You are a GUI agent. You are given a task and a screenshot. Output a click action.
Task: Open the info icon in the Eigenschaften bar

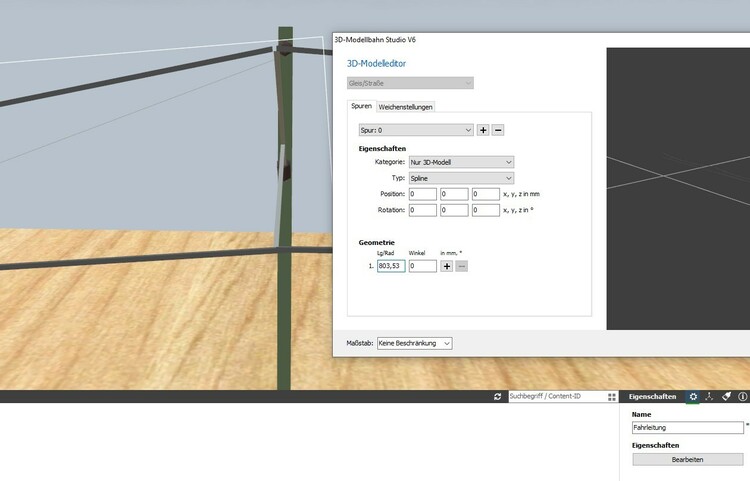[x=742, y=396]
